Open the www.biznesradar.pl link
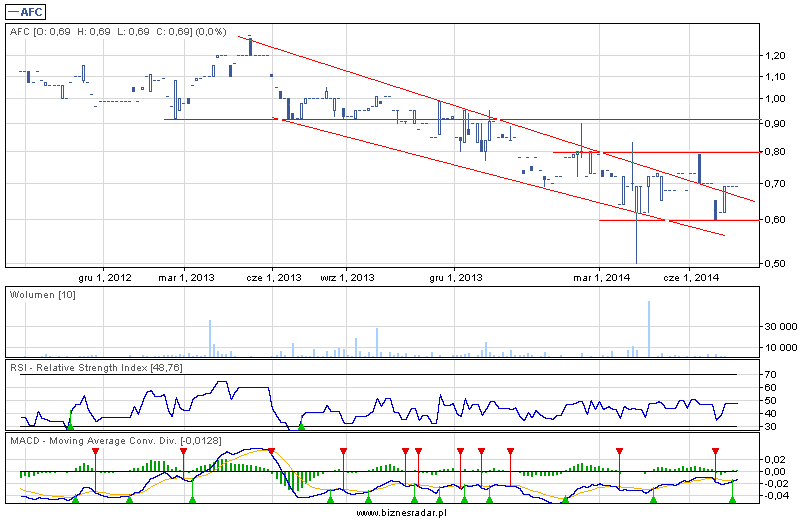The image size is (800, 520). coord(400,512)
